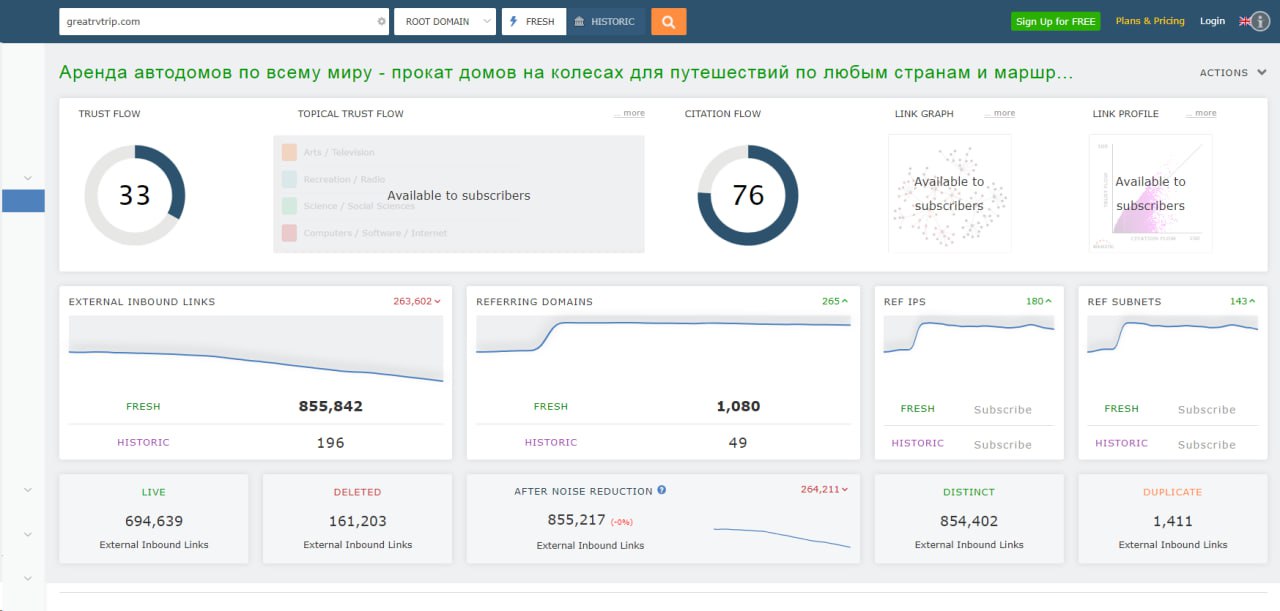Click the gear icon in the search field

381,21
